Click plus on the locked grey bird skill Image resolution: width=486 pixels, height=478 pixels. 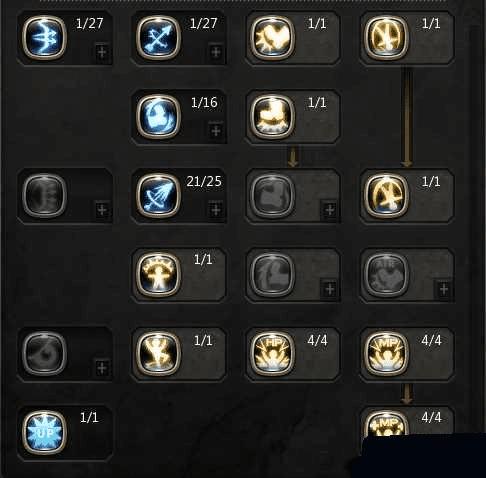click(444, 289)
